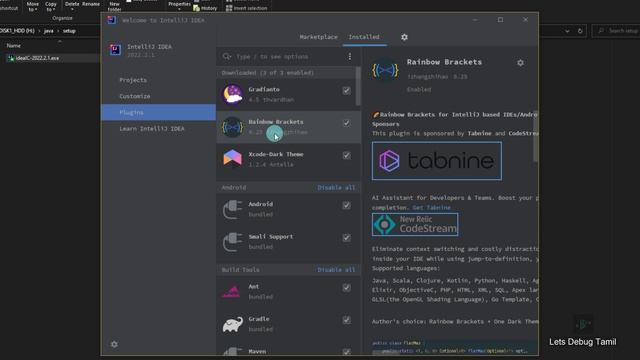
Task: Toggle the Ant plugin checkbox
Action: click(x=346, y=288)
